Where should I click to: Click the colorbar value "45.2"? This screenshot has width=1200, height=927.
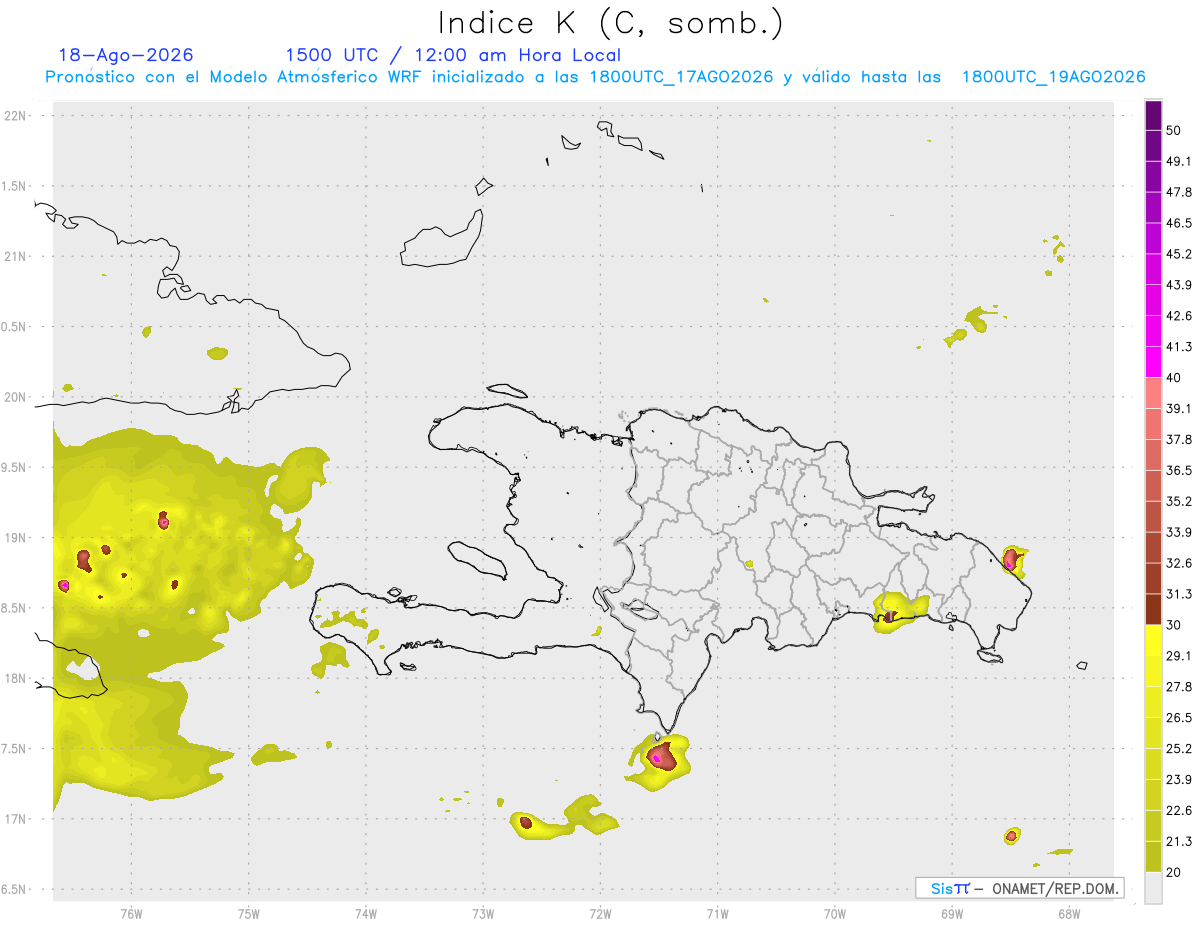coord(1179,254)
